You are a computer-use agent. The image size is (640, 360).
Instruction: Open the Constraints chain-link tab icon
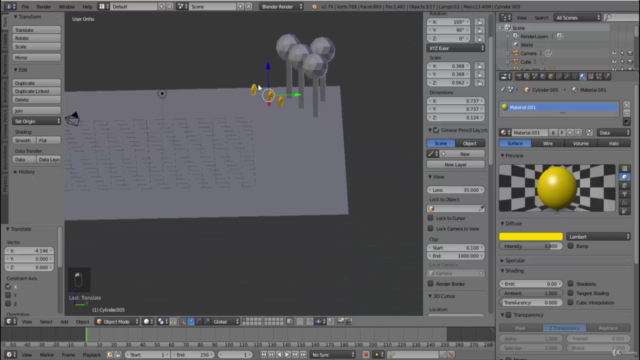(559, 76)
